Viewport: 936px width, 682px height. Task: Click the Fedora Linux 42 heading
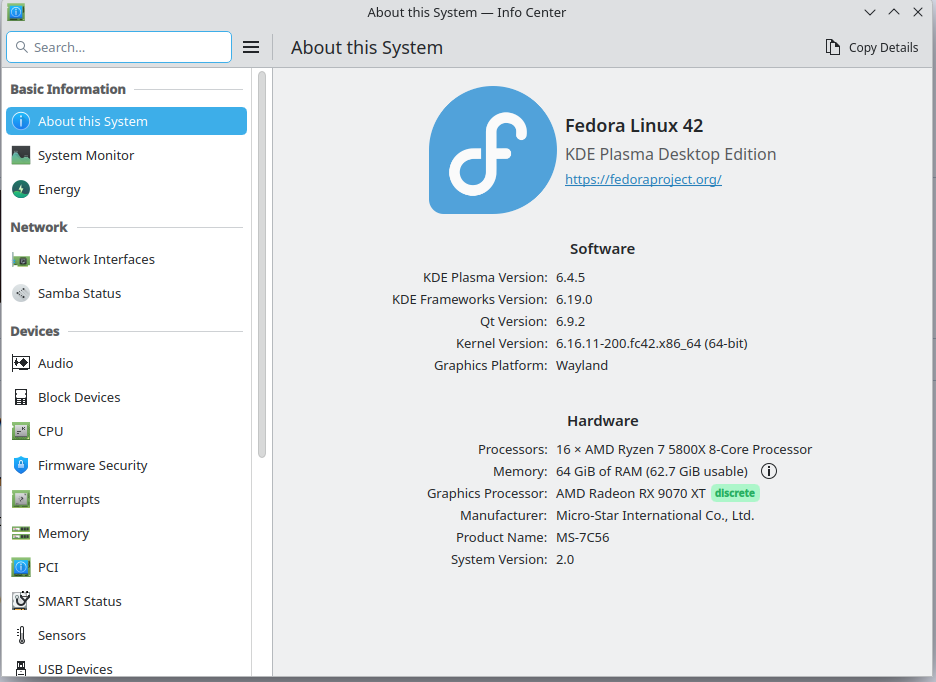pyautogui.click(x=634, y=126)
